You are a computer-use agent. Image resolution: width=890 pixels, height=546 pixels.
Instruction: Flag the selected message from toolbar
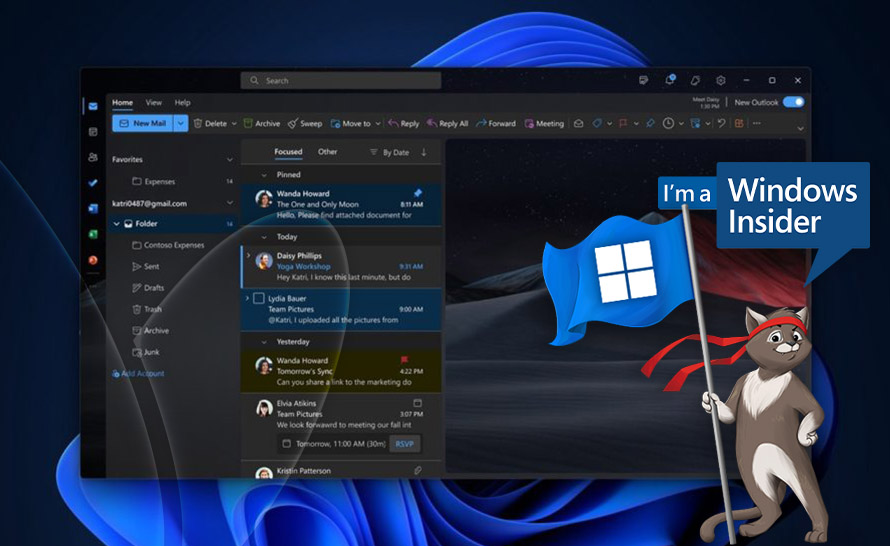623,123
